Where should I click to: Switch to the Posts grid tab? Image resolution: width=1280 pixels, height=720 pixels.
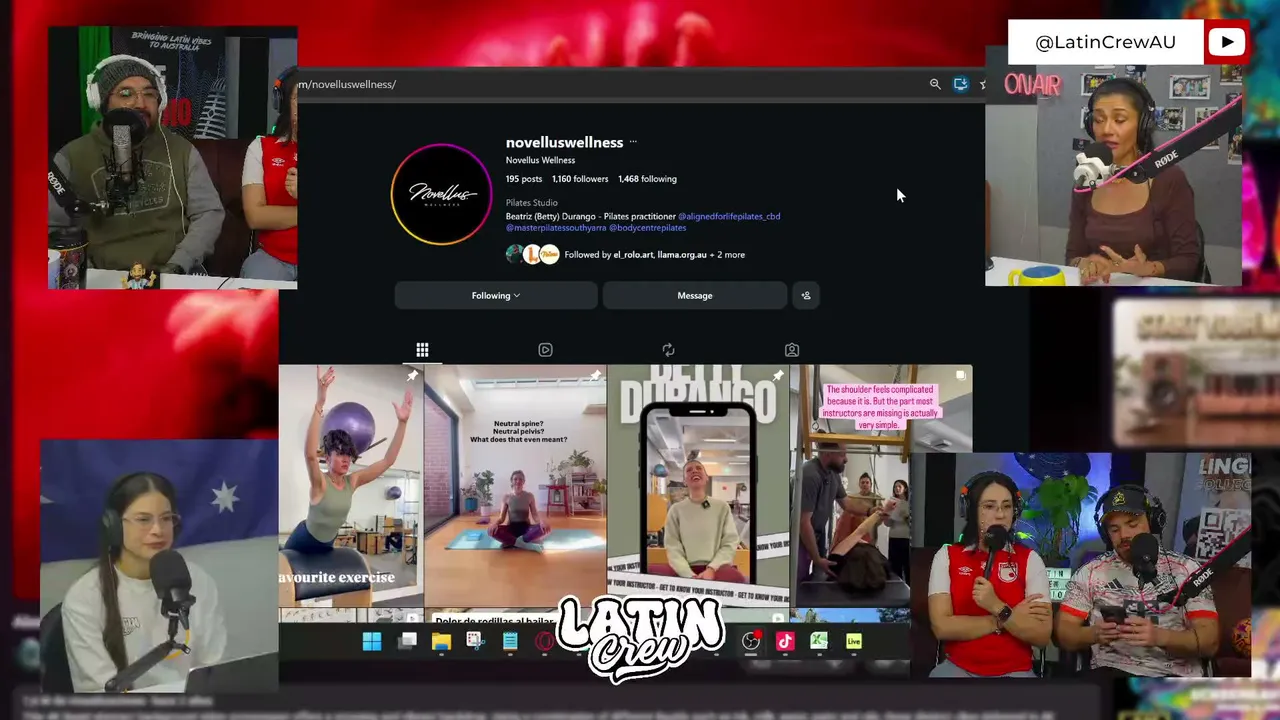pos(422,350)
